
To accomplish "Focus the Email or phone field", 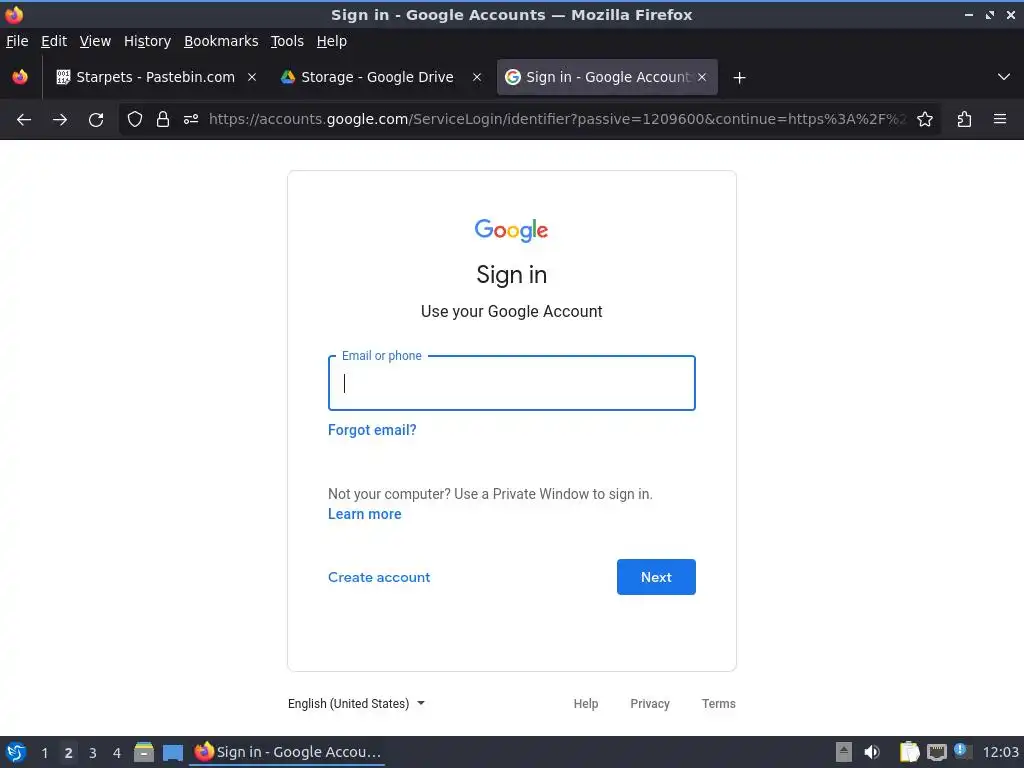I will click(512, 383).
